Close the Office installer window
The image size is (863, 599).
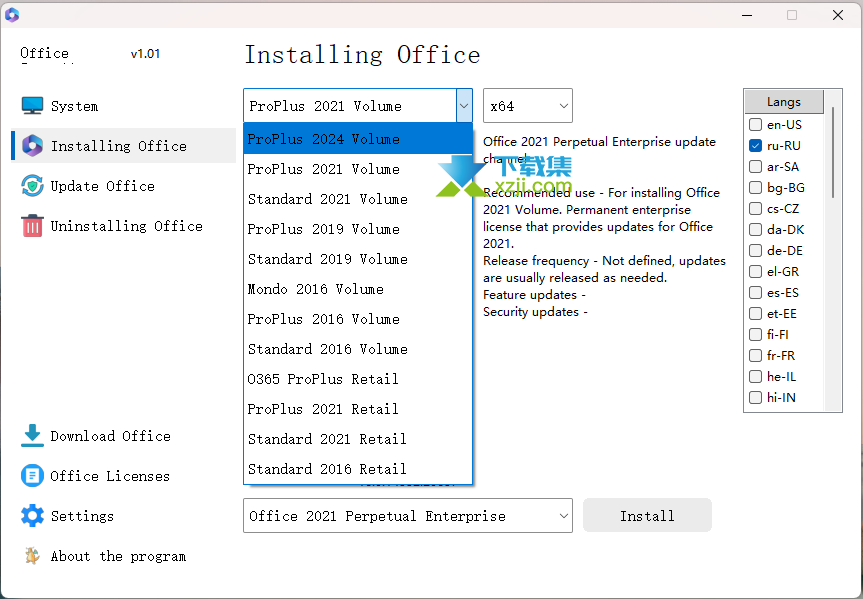(x=838, y=15)
